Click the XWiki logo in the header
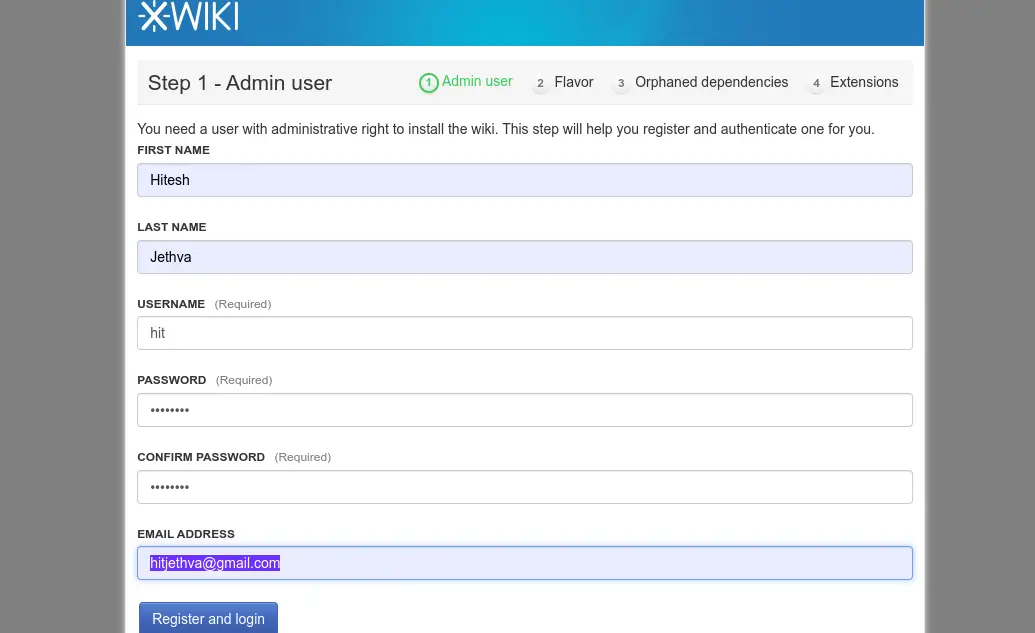Screen dimensions: 1035x633 tap(188, 16)
